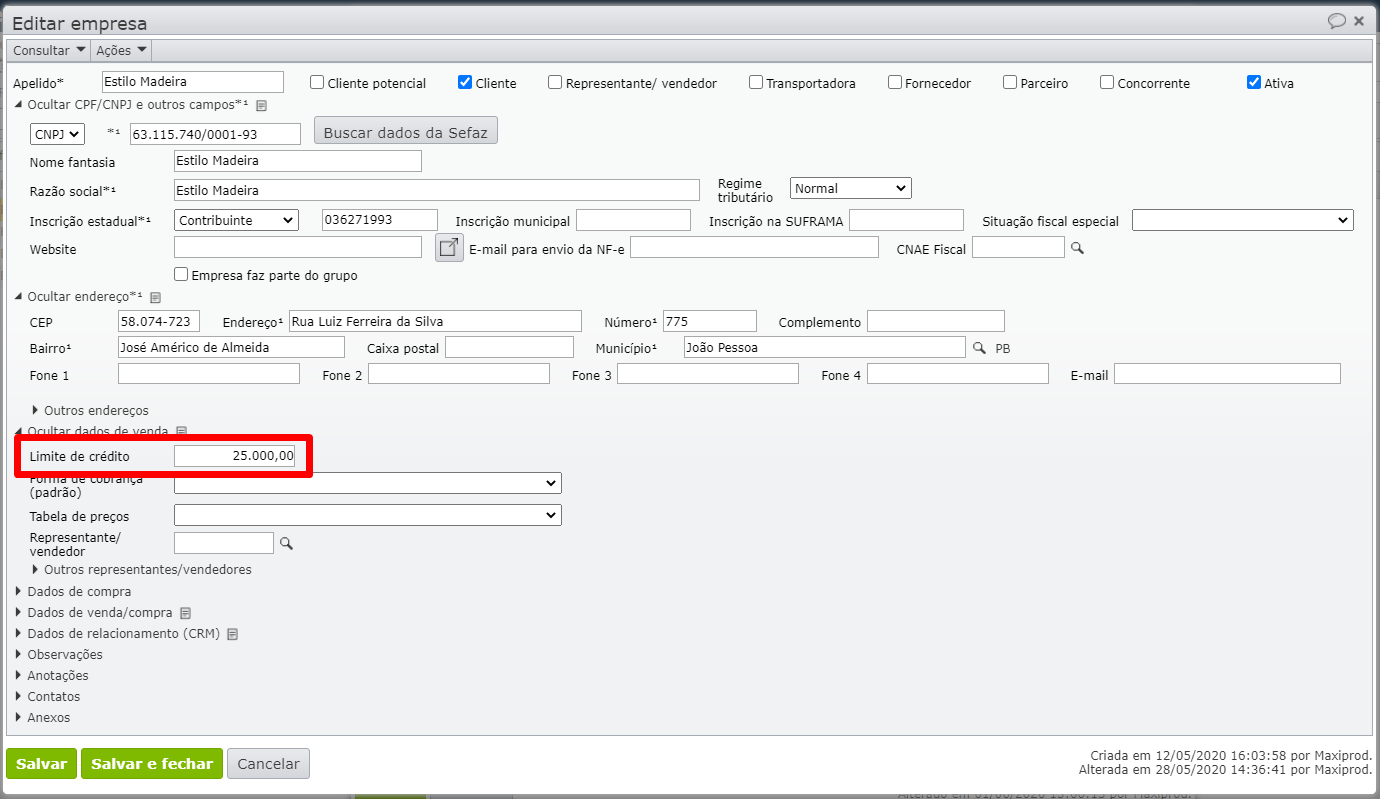The image size is (1380, 799).
Task: Click the Salvar button
Action: (x=41, y=763)
